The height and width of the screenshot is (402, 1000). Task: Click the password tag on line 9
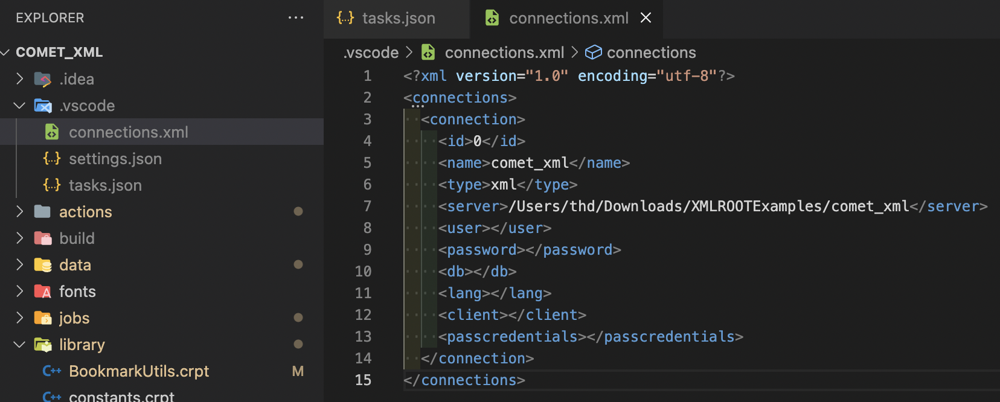(x=482, y=249)
